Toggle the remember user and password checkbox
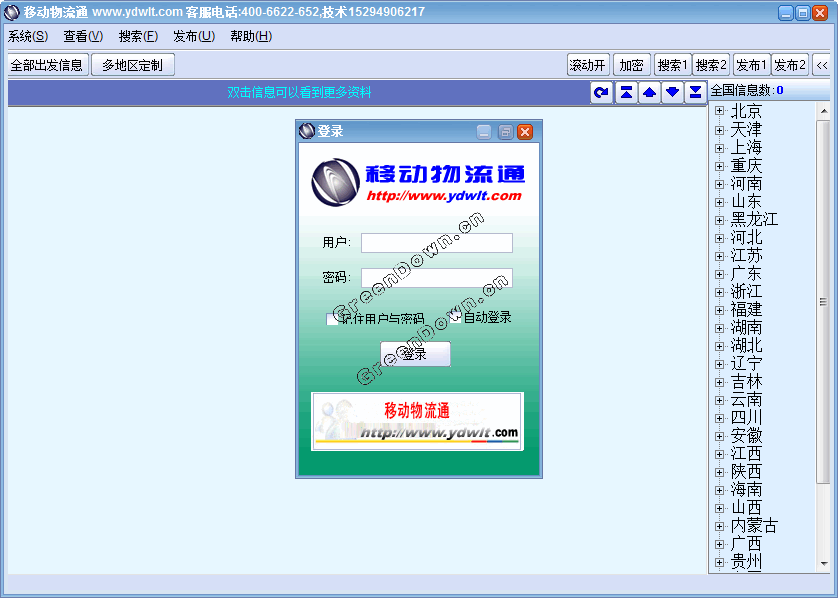This screenshot has width=838, height=598. [332, 319]
